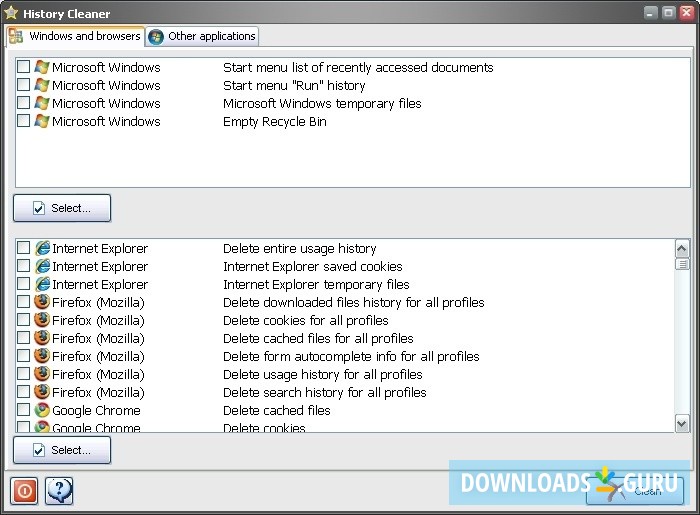Tick Internet Explorer entire usage history checkbox

click(23, 248)
